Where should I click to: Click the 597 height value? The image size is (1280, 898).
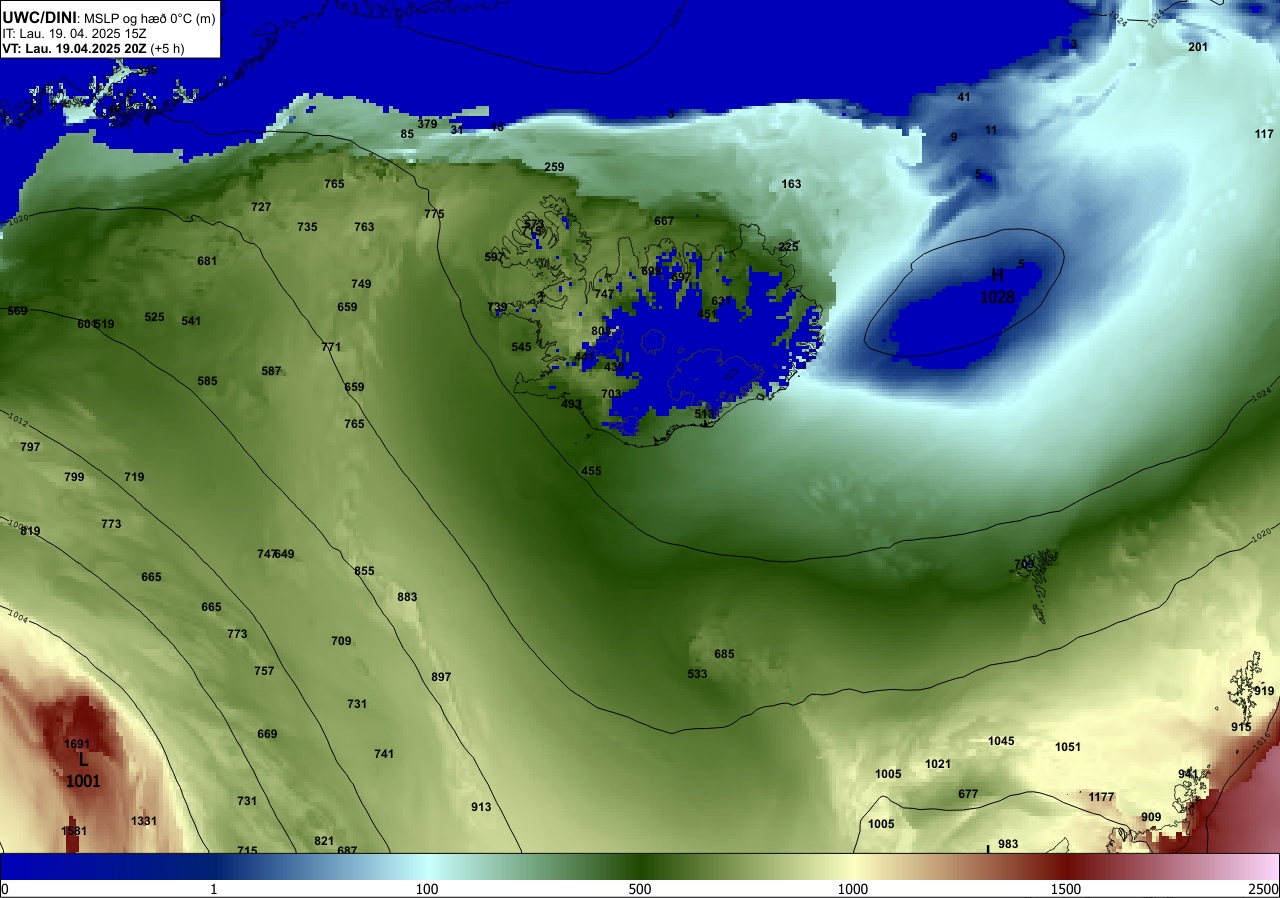pos(494,257)
